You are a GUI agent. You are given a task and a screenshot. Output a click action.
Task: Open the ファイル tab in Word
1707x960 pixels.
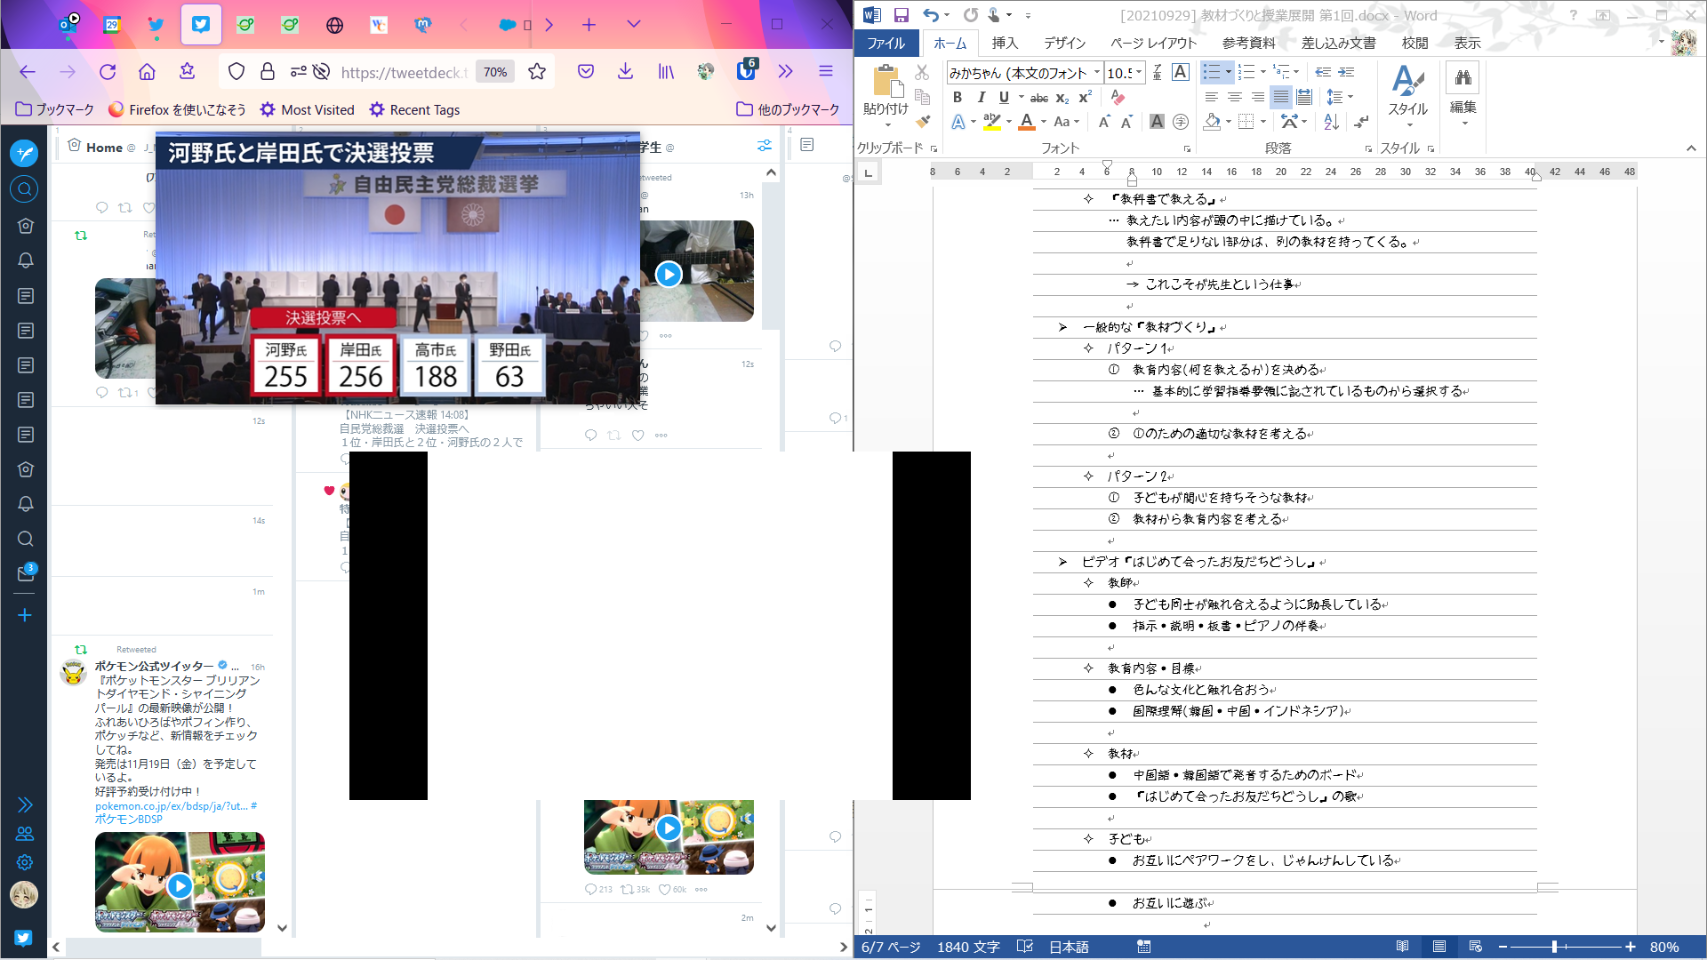885,43
